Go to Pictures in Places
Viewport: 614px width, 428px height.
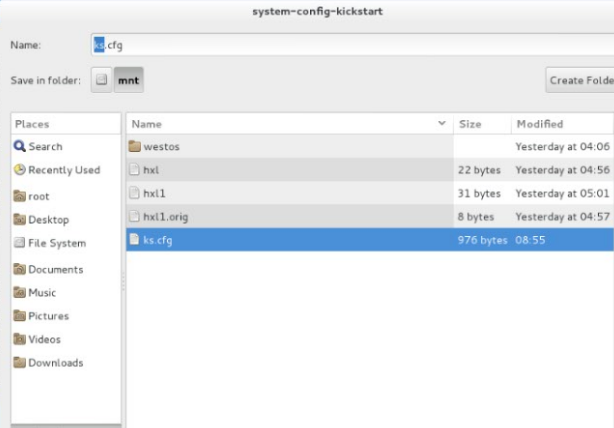(x=49, y=316)
